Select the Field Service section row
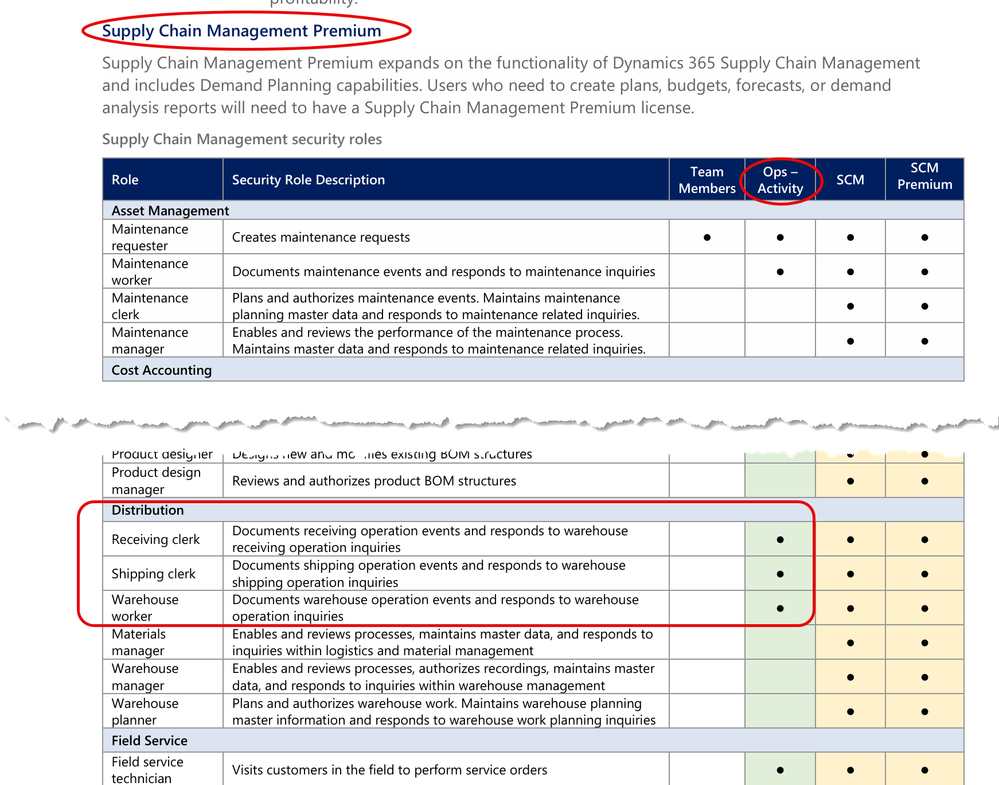 tap(533, 740)
